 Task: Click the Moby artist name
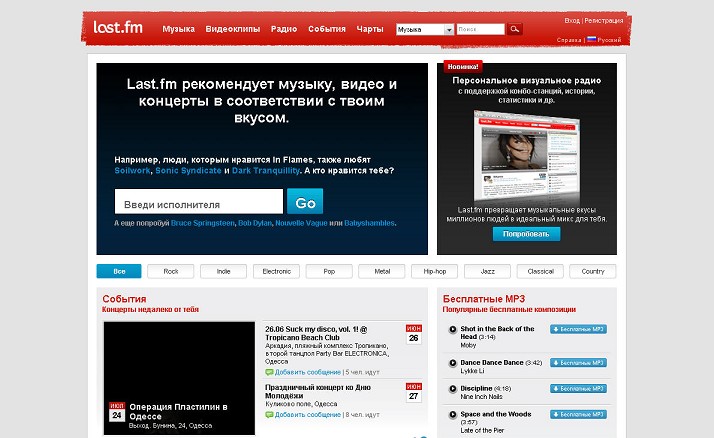pyautogui.click(x=468, y=346)
